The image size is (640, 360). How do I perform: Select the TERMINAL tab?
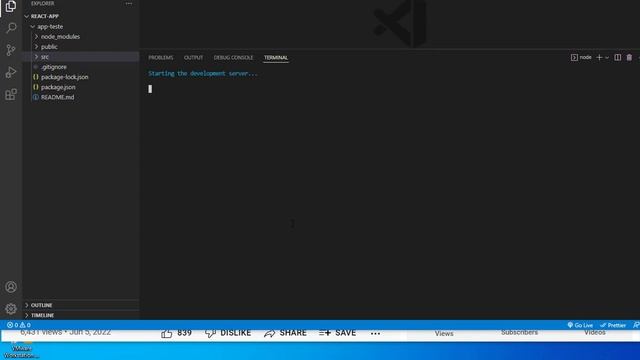(x=276, y=58)
